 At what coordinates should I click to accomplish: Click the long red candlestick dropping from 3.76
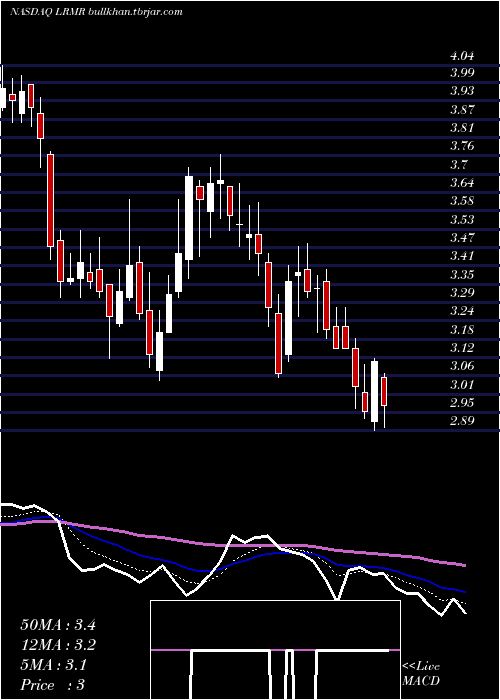tap(50, 200)
